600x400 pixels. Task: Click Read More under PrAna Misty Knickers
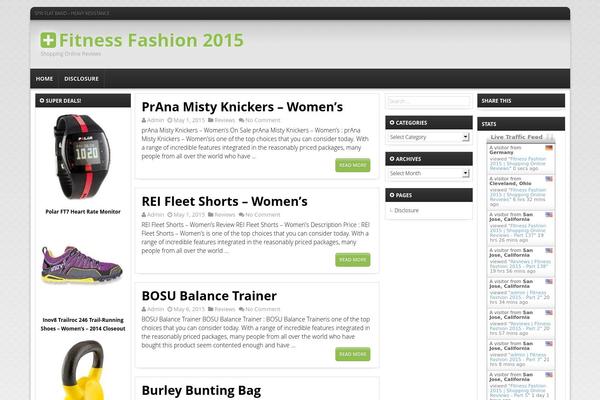353,165
